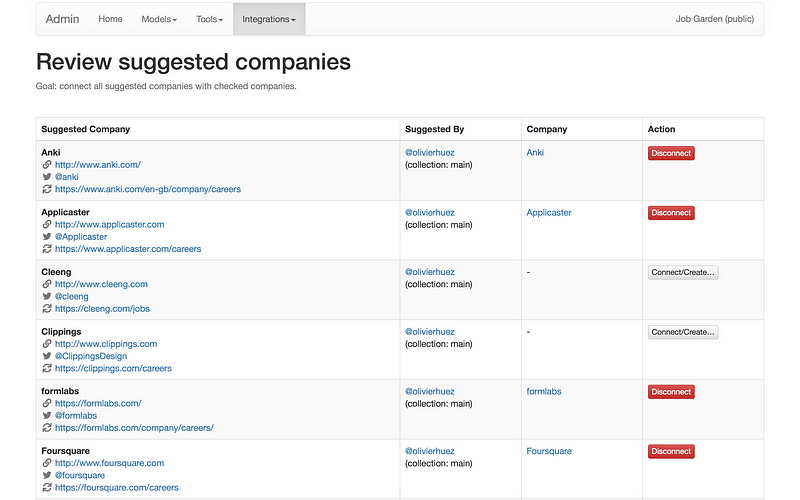Open formlabs.com/company/careers/ link
Image resolution: width=800 pixels, height=500 pixels.
(134, 428)
